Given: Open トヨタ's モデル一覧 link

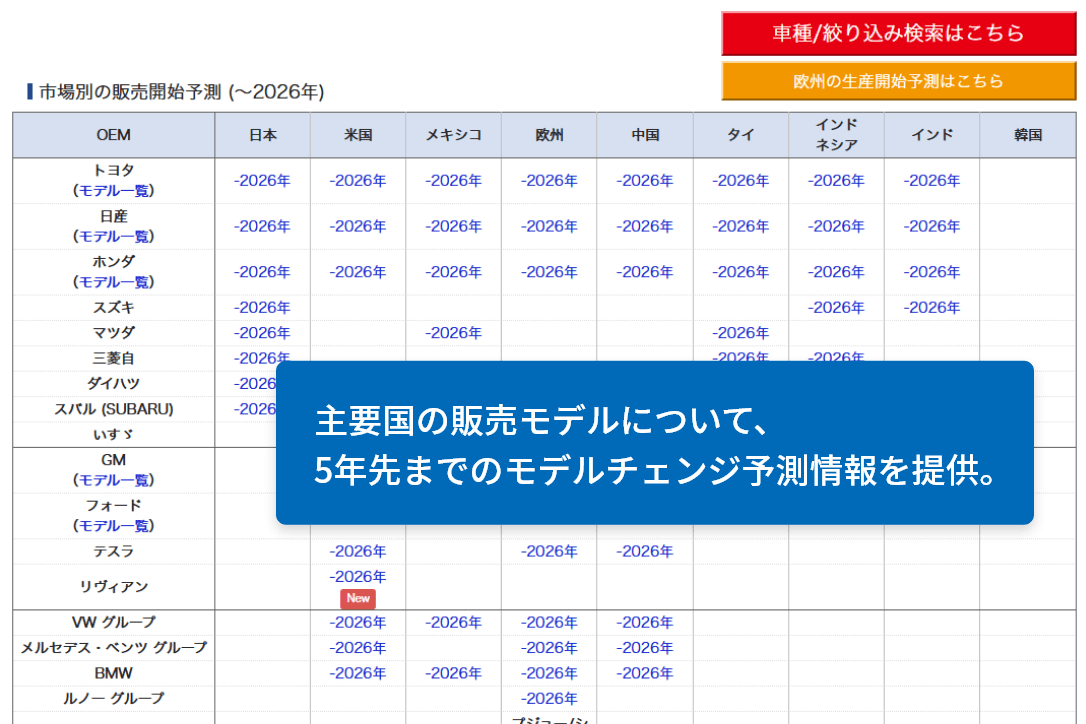Looking at the screenshot, I should coord(114,191).
